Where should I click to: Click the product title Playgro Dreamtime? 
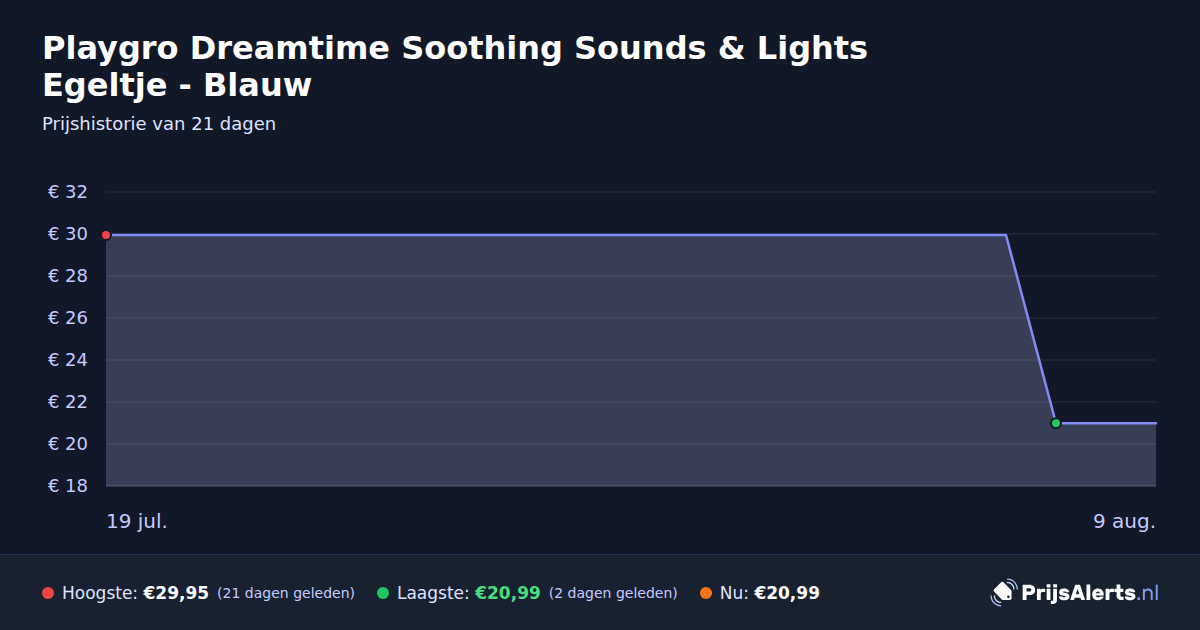(x=455, y=66)
